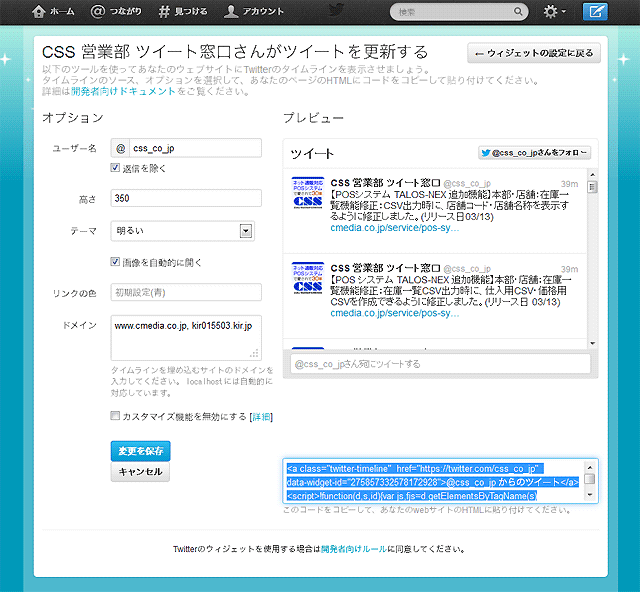Click the domain (ドメイン) text area
The image size is (640, 592).
tap(186, 338)
